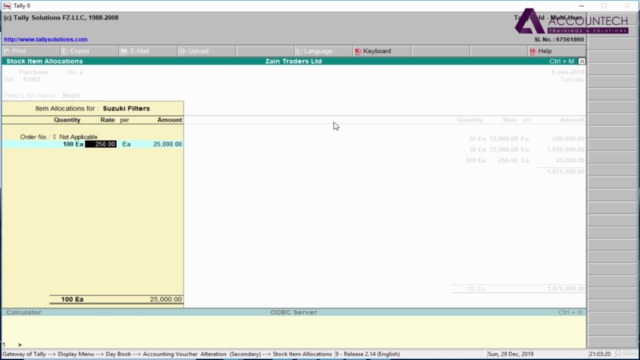Click the faded 1,675,000.00 subtotal below the item rows
Image resolution: width=640 pixels, height=360 pixels.
coord(565,171)
